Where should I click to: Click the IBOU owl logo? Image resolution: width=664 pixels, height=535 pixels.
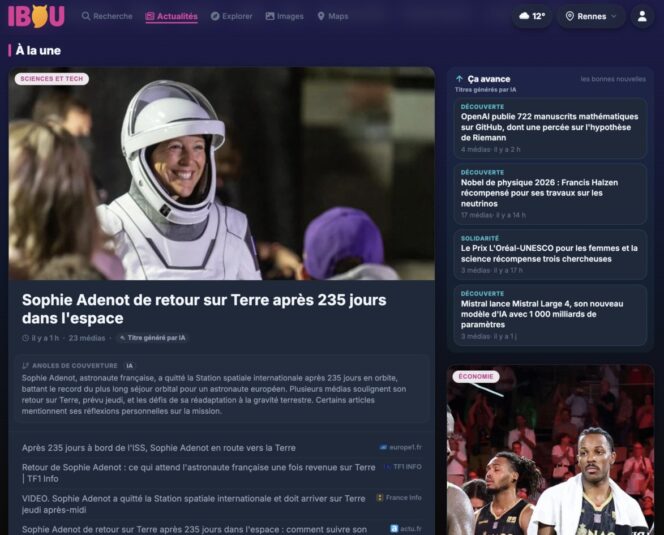[x=36, y=16]
